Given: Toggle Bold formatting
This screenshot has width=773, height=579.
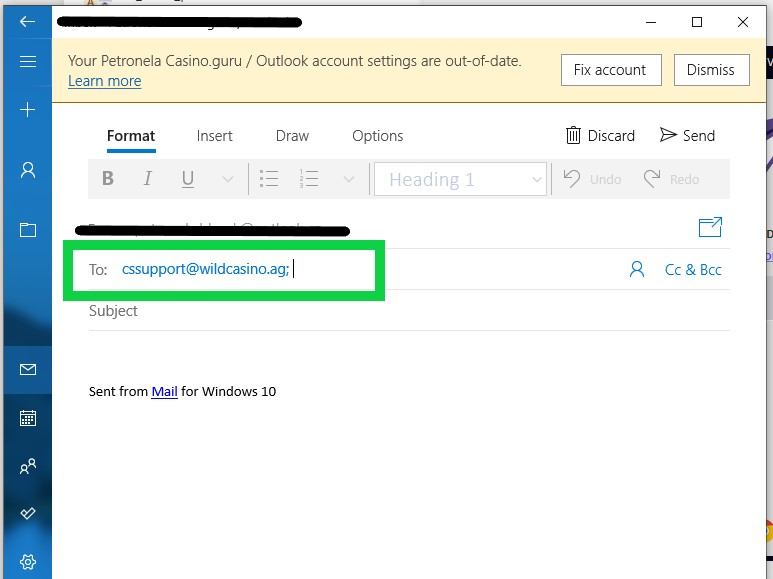Looking at the screenshot, I should pyautogui.click(x=108, y=179).
